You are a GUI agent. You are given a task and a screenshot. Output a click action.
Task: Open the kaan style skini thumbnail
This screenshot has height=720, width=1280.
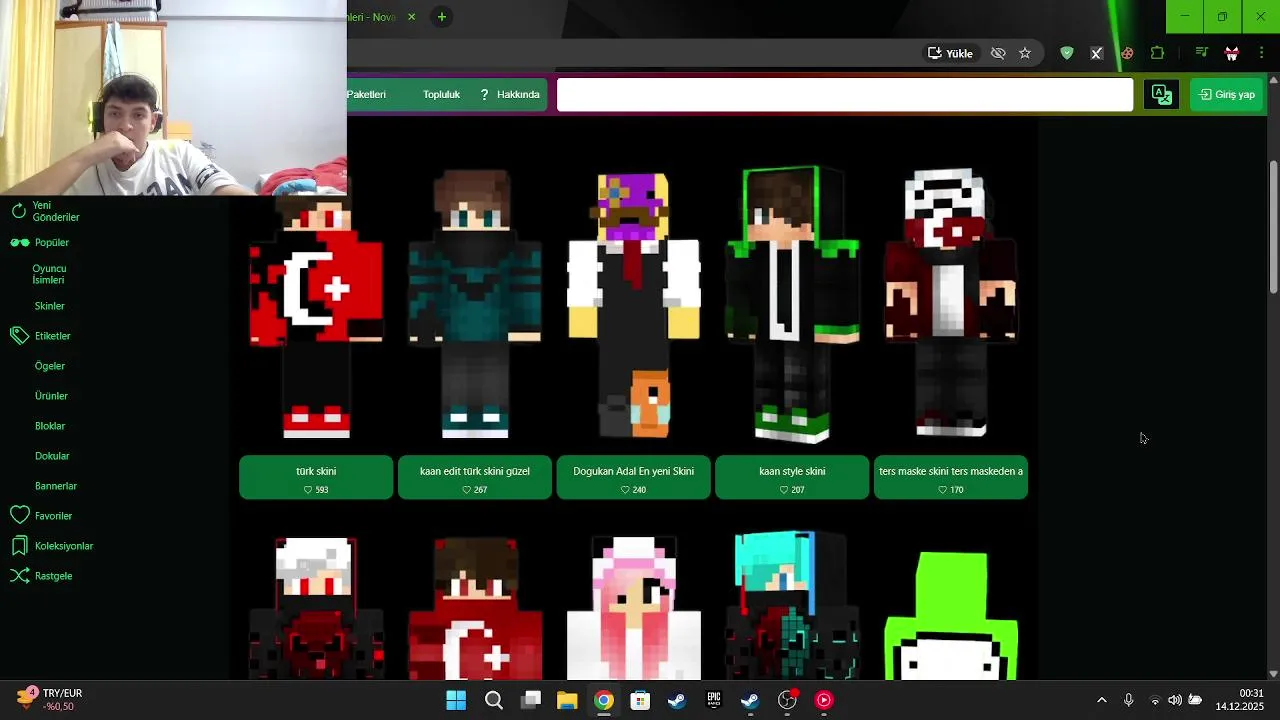coord(792,305)
